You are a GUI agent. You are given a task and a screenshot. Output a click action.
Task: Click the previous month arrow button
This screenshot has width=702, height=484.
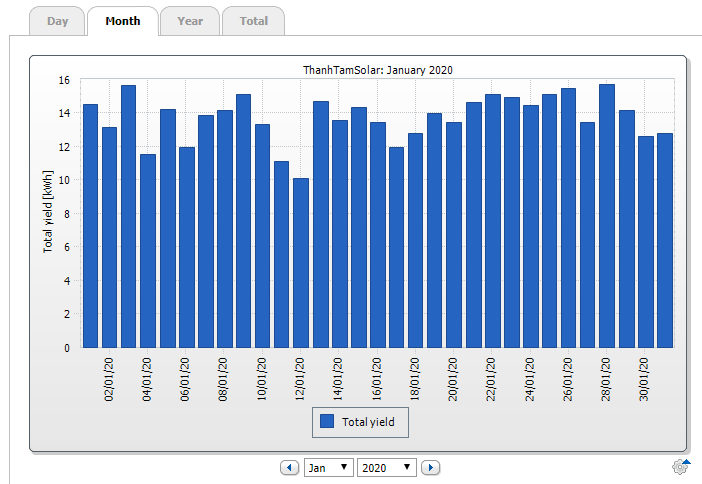[290, 467]
